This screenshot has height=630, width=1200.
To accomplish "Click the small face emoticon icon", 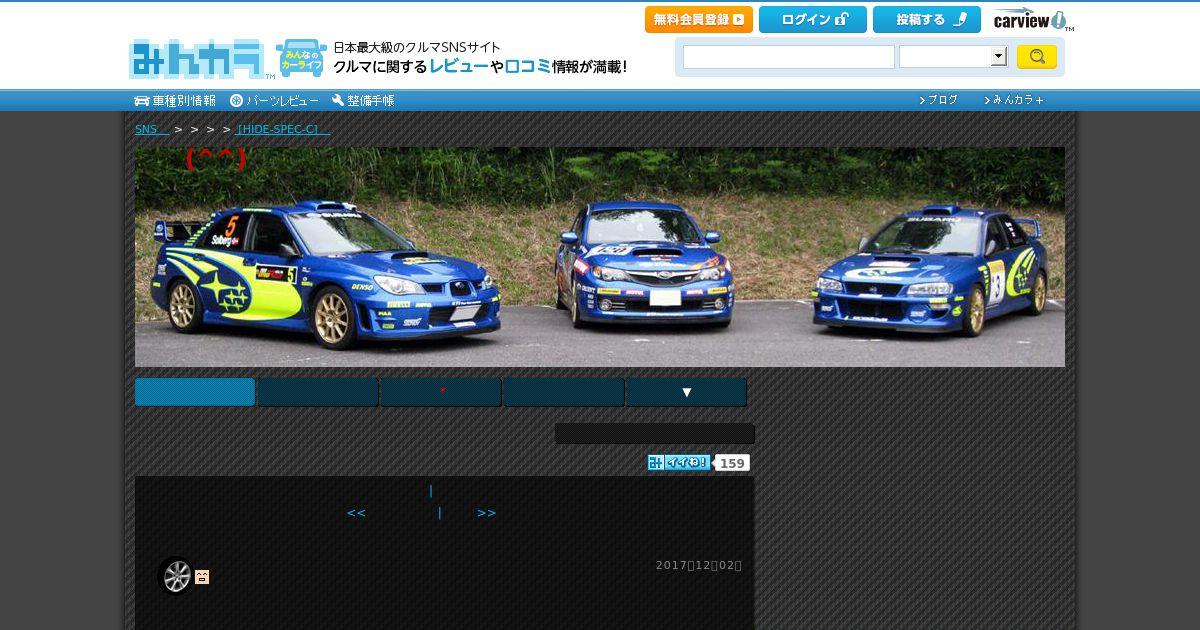I will click(x=202, y=577).
